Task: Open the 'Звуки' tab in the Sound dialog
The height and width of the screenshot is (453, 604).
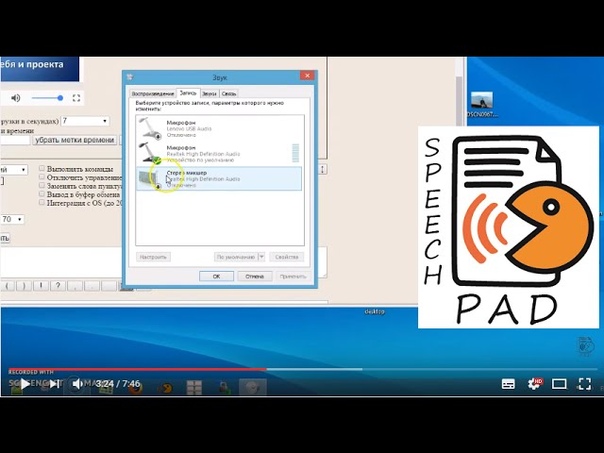Action: (x=210, y=93)
